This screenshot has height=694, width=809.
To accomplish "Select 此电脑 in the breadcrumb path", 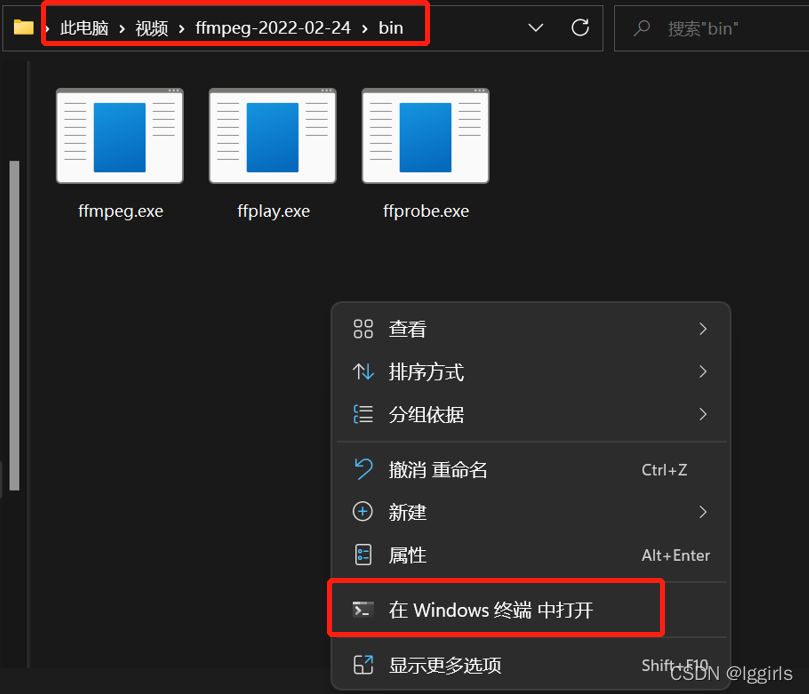I will pos(84,28).
